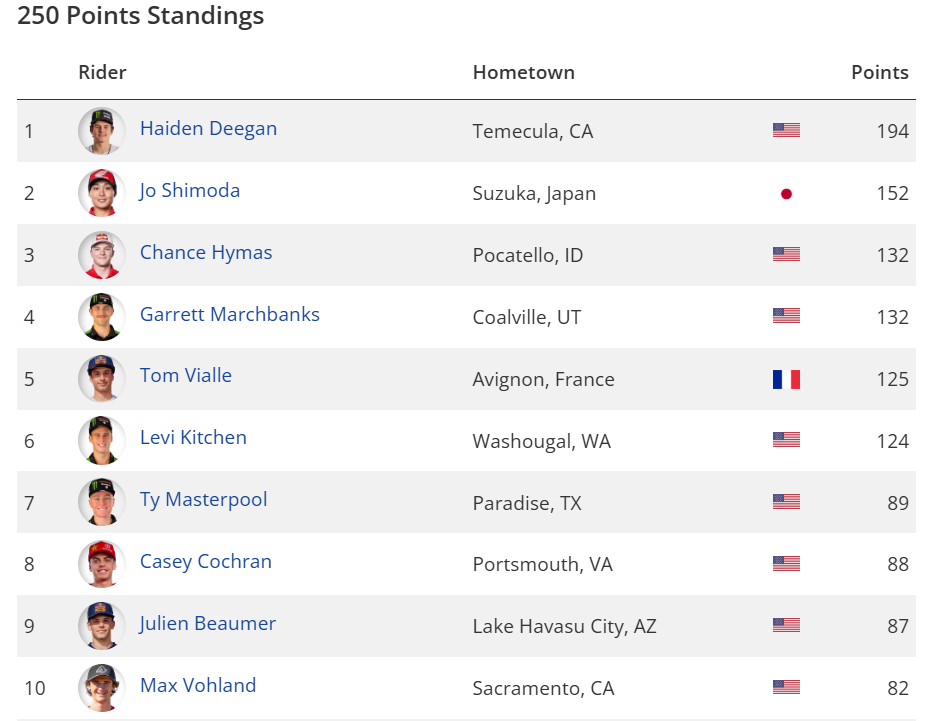This screenshot has height=721, width=930.
Task: Select the Levi Kitchen name link
Action: pyautogui.click(x=193, y=438)
